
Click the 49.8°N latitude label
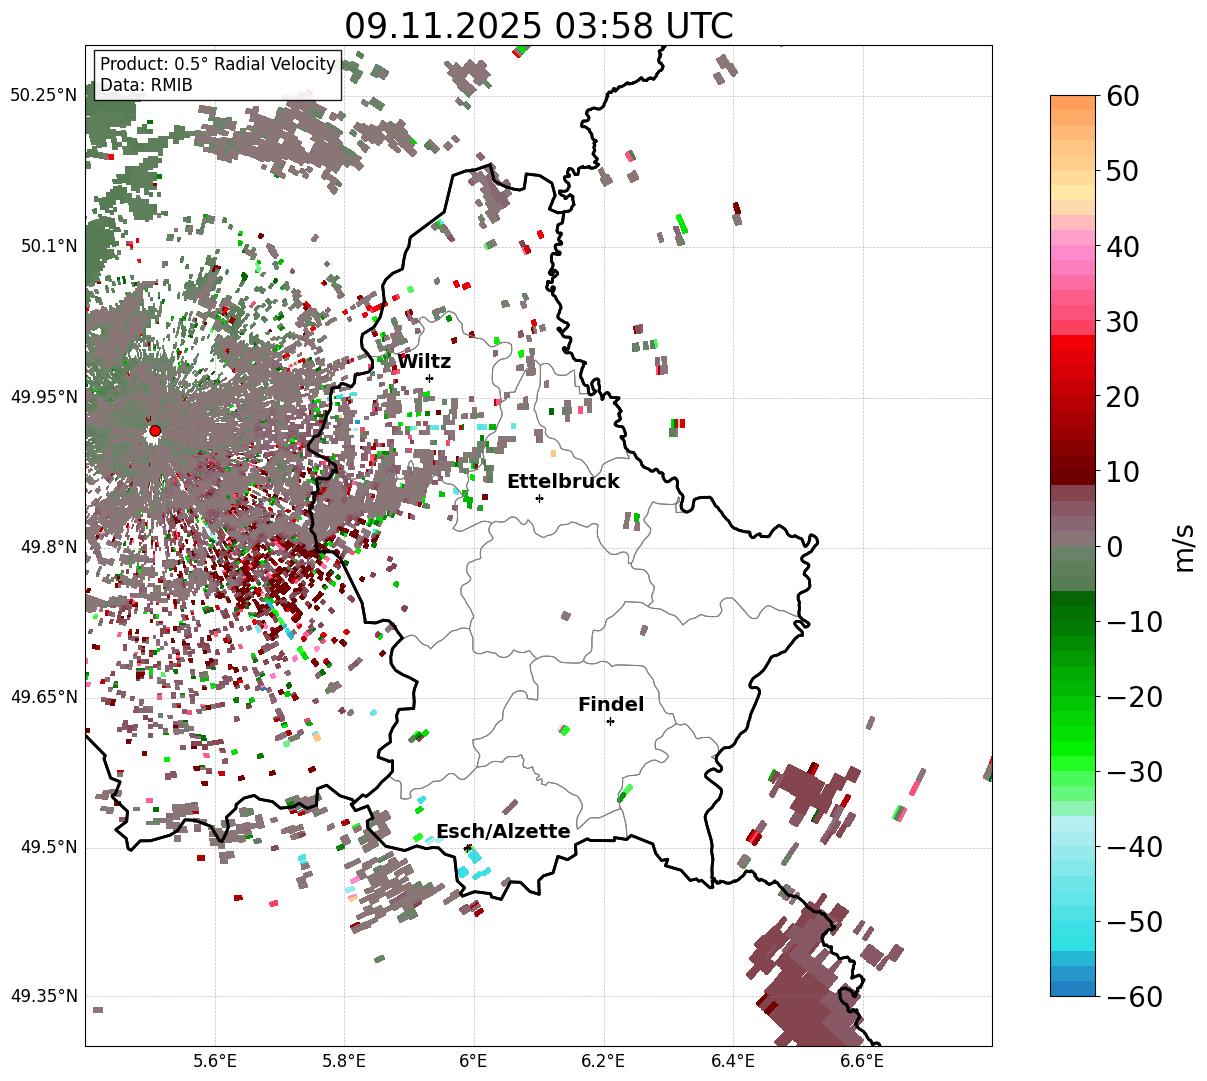48,547
